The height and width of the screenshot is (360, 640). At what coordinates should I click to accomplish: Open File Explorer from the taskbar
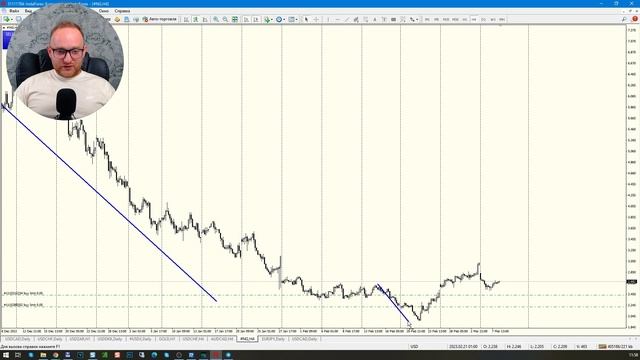coord(43,355)
